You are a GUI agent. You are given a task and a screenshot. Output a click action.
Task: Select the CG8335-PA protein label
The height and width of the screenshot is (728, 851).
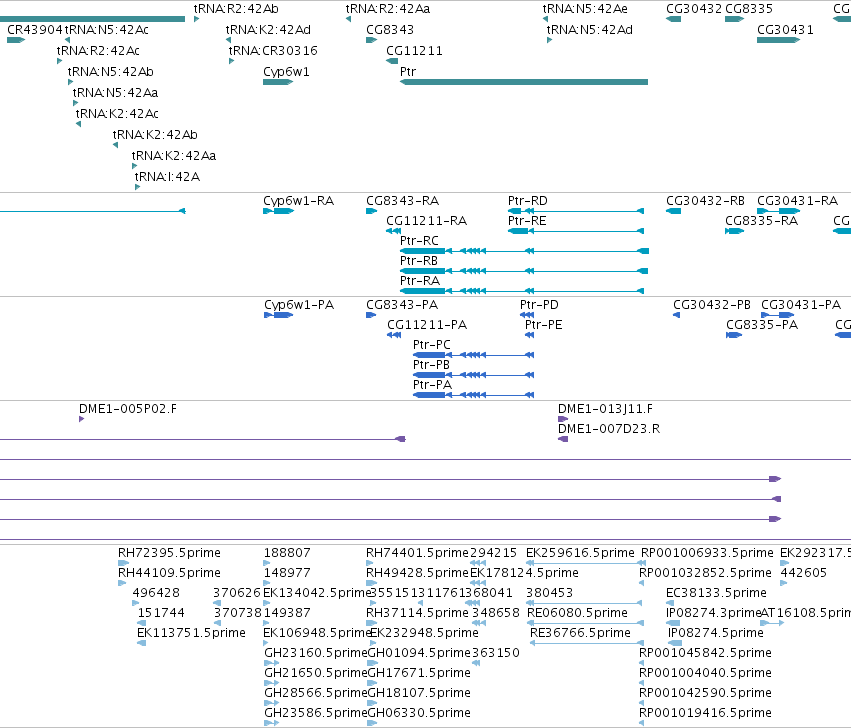(x=762, y=325)
